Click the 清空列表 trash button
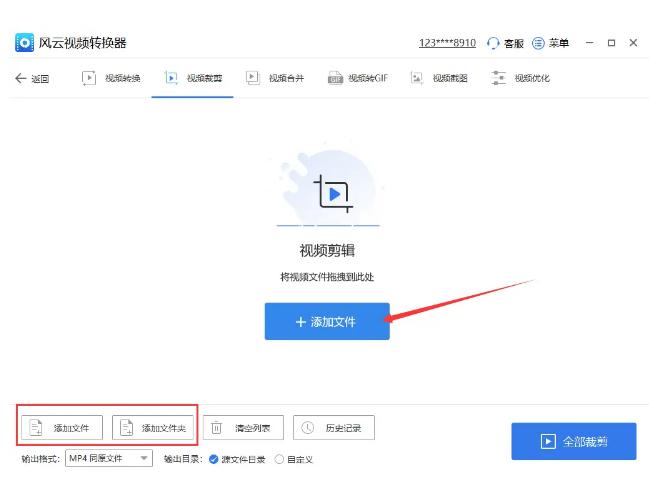 (243, 428)
